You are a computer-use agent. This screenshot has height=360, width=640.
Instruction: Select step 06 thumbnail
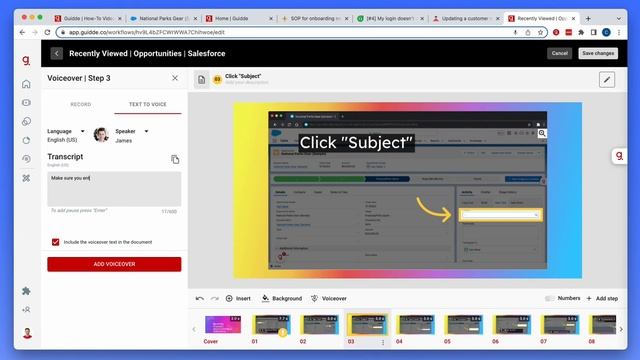(x=512, y=324)
